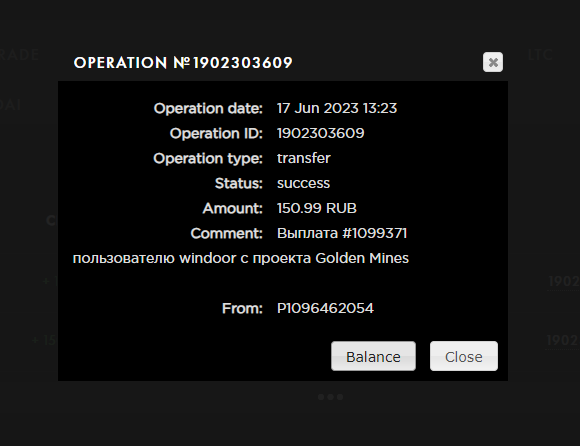
Task: Click the Comment label
Action: (x=227, y=233)
